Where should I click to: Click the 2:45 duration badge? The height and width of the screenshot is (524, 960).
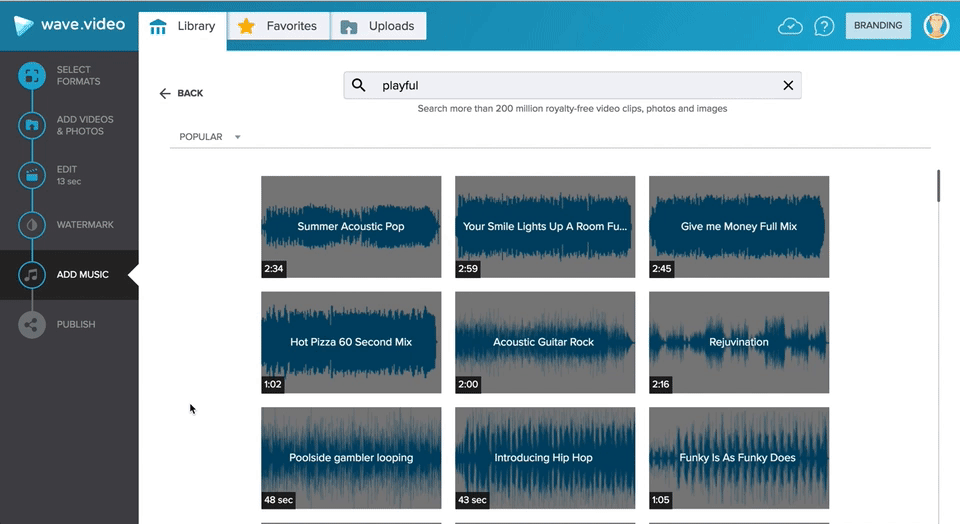662,269
